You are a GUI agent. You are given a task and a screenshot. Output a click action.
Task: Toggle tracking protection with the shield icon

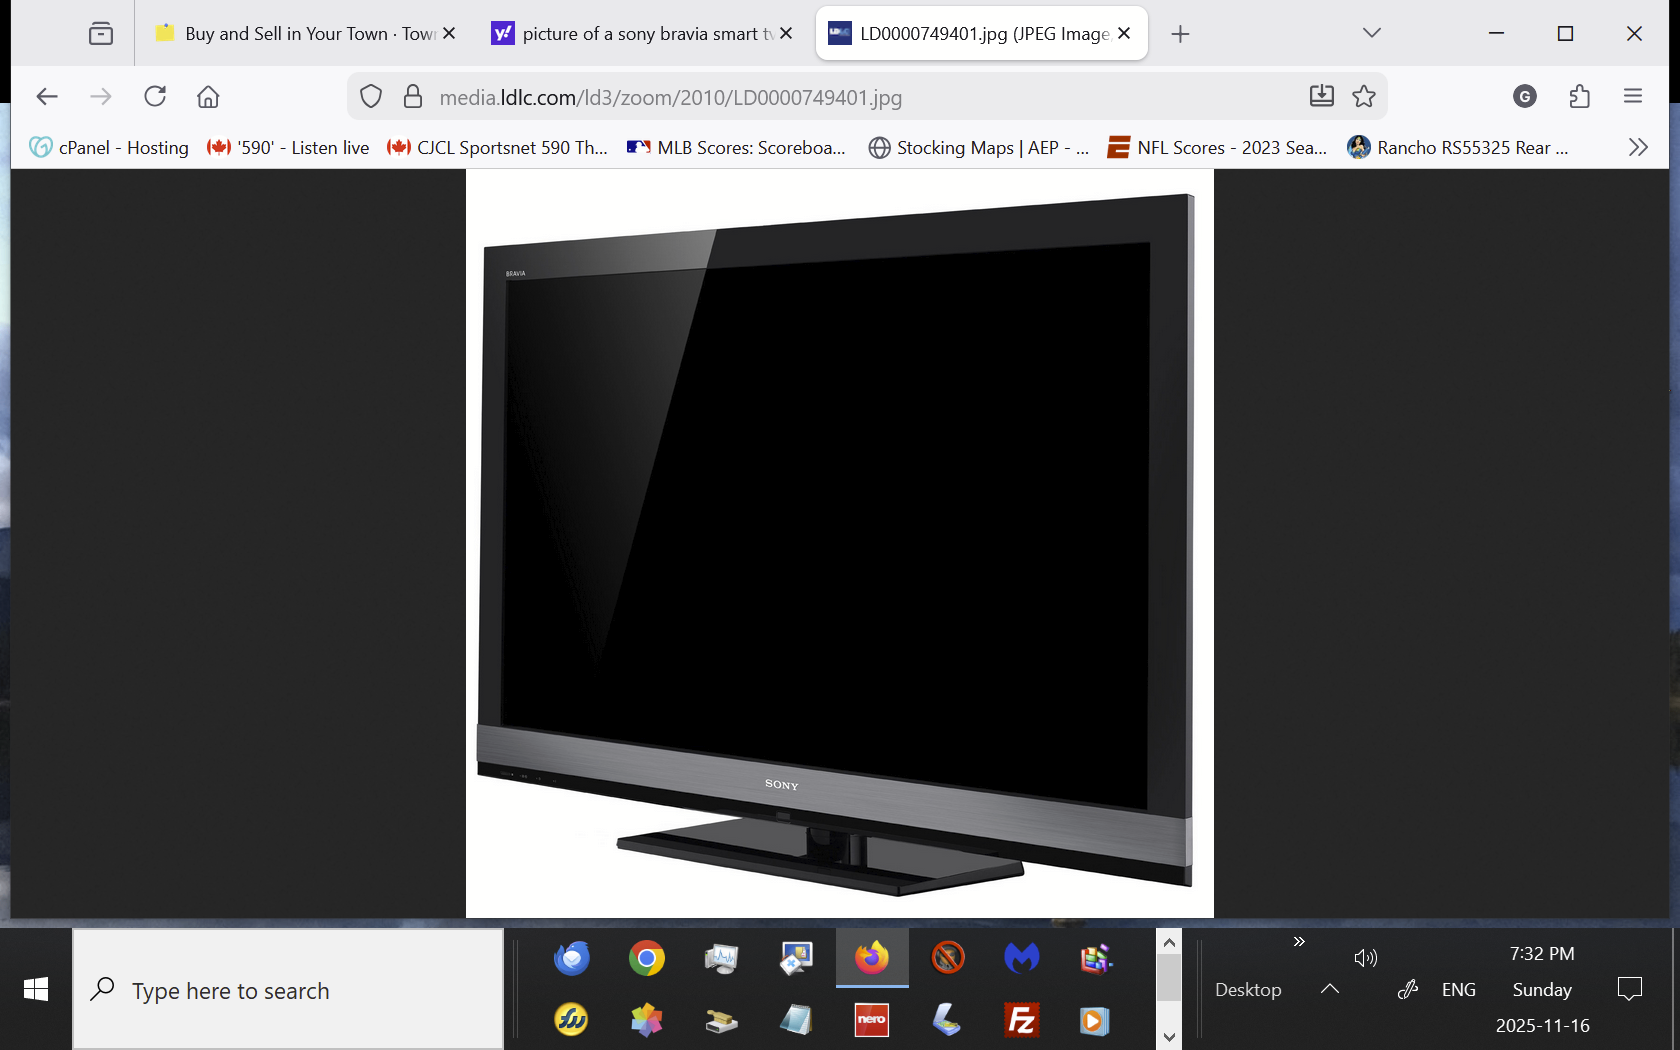[x=371, y=96]
